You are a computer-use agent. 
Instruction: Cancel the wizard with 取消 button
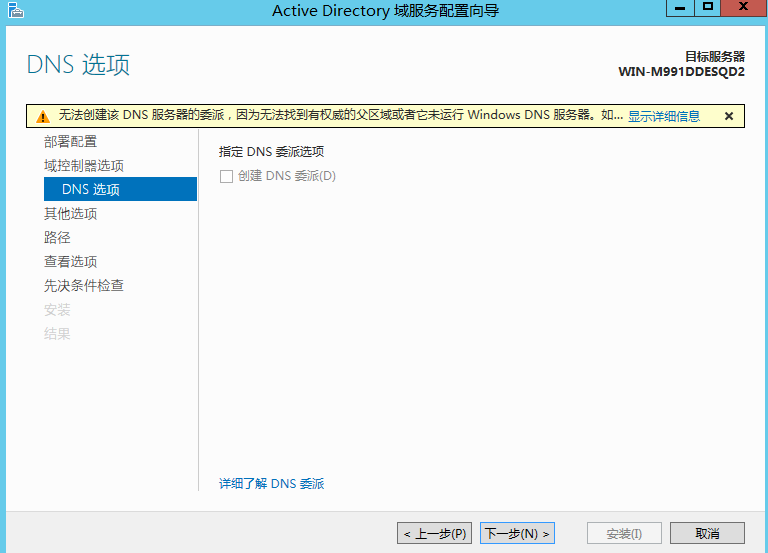coord(707,533)
